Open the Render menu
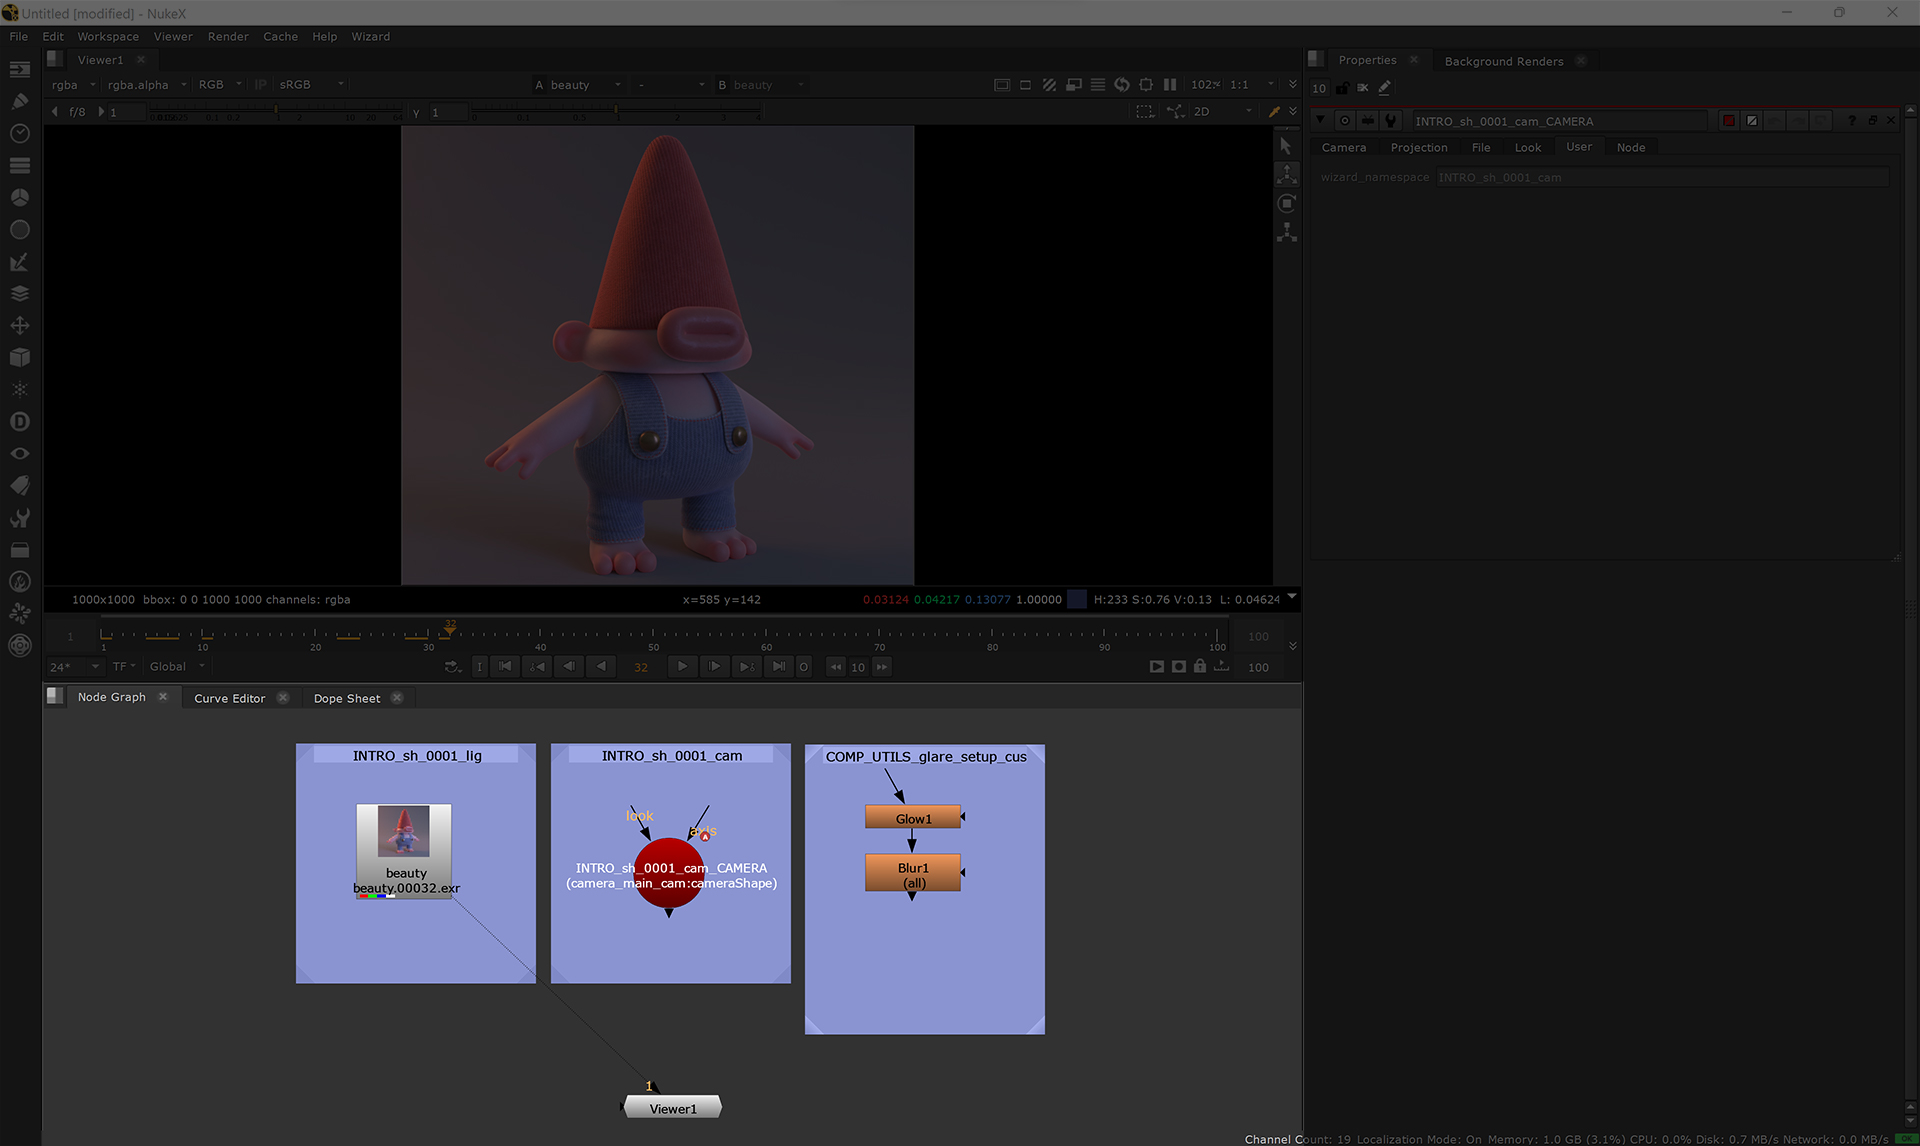The image size is (1920, 1146). pos(228,37)
